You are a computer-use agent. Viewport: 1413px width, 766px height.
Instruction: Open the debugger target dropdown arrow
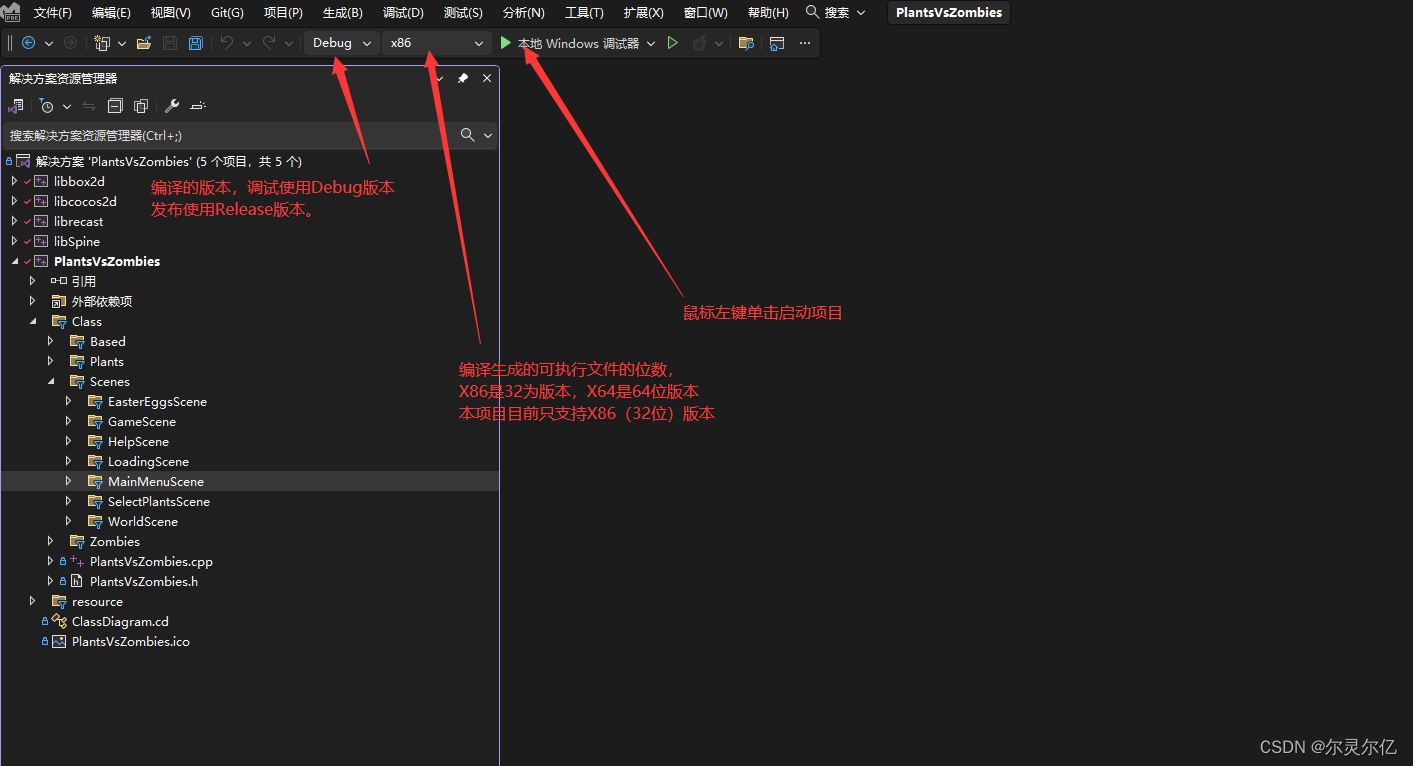tap(651, 43)
